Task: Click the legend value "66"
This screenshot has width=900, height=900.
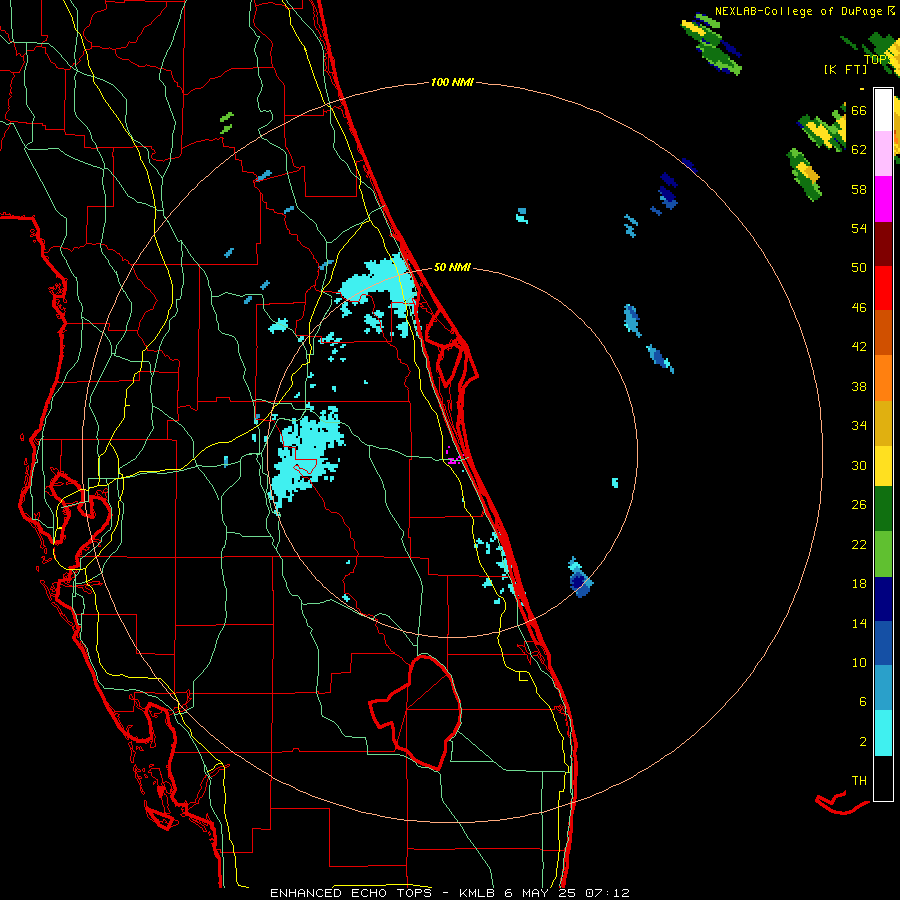Action: click(x=859, y=110)
